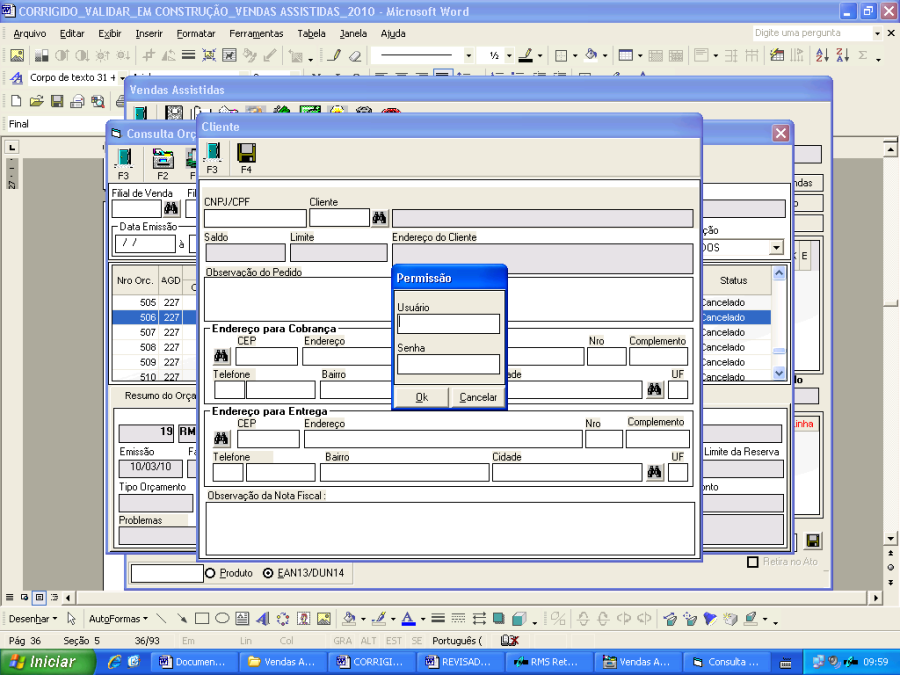This screenshot has height=675, width=900.
Task: Click the Word Save icon in standard toolbar
Action: 57,101
